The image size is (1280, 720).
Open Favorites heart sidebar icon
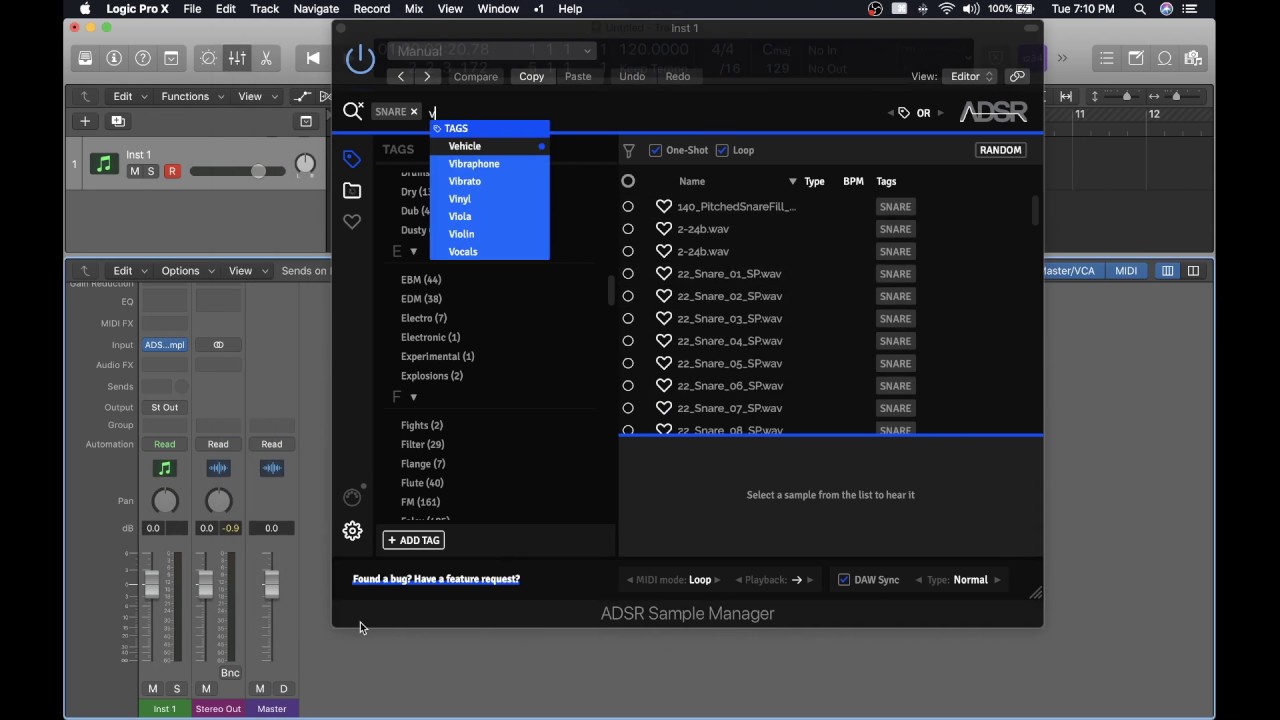point(352,221)
